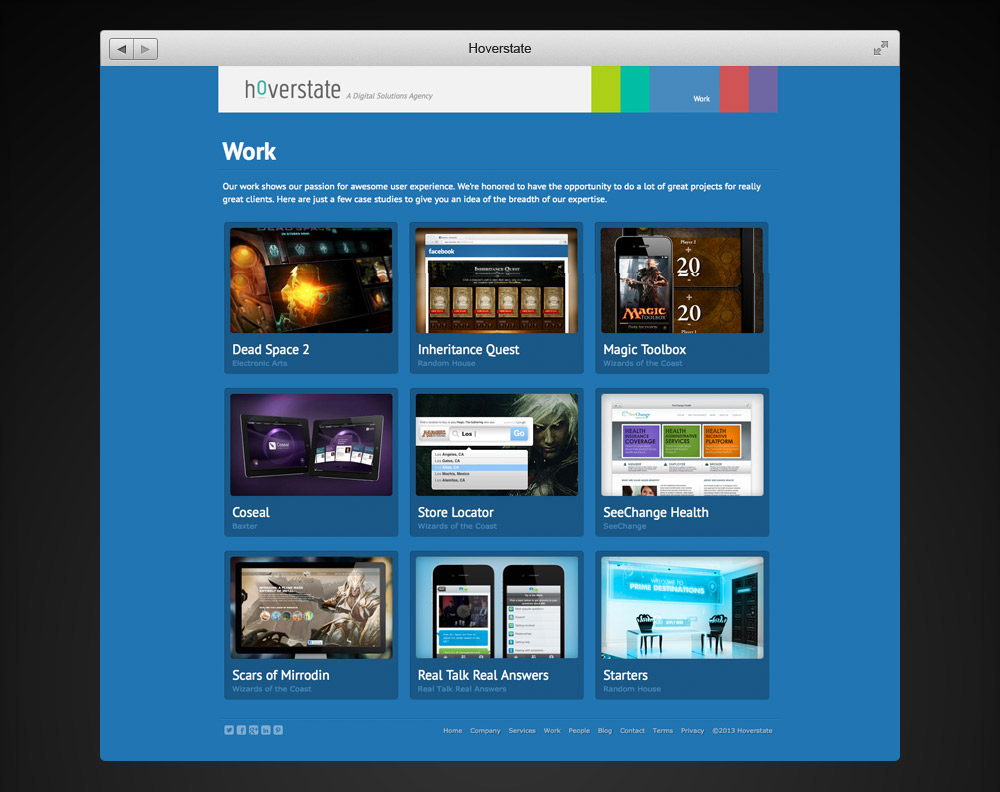Screen dimensions: 1000x792
Task: Click the Inheritance Quest title
Action: tap(468, 349)
